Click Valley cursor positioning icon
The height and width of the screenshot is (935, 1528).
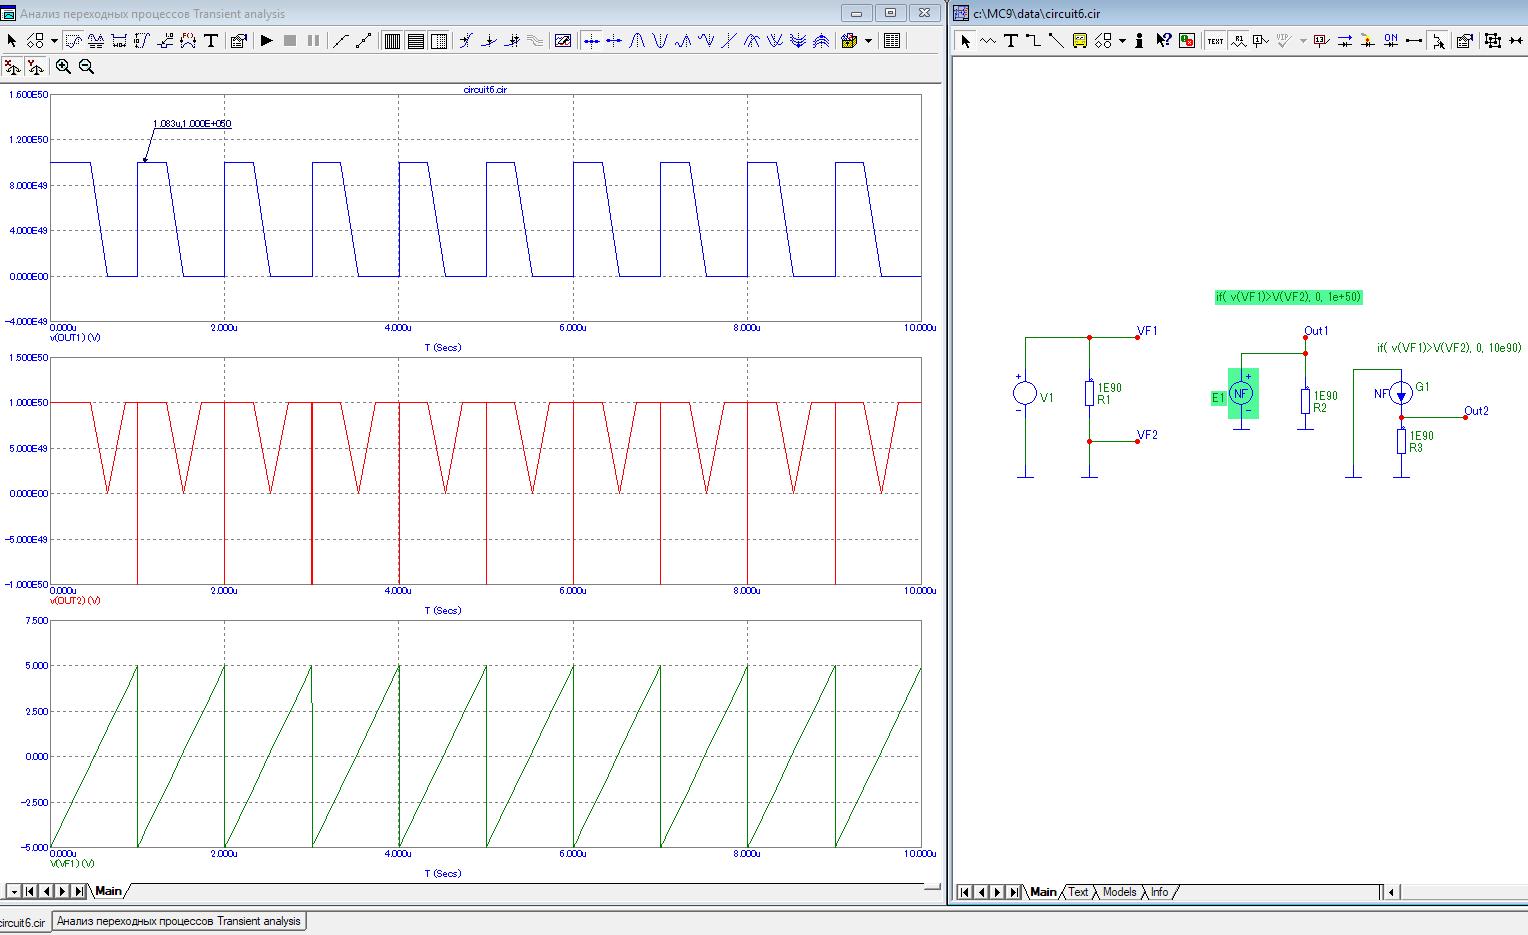point(660,41)
